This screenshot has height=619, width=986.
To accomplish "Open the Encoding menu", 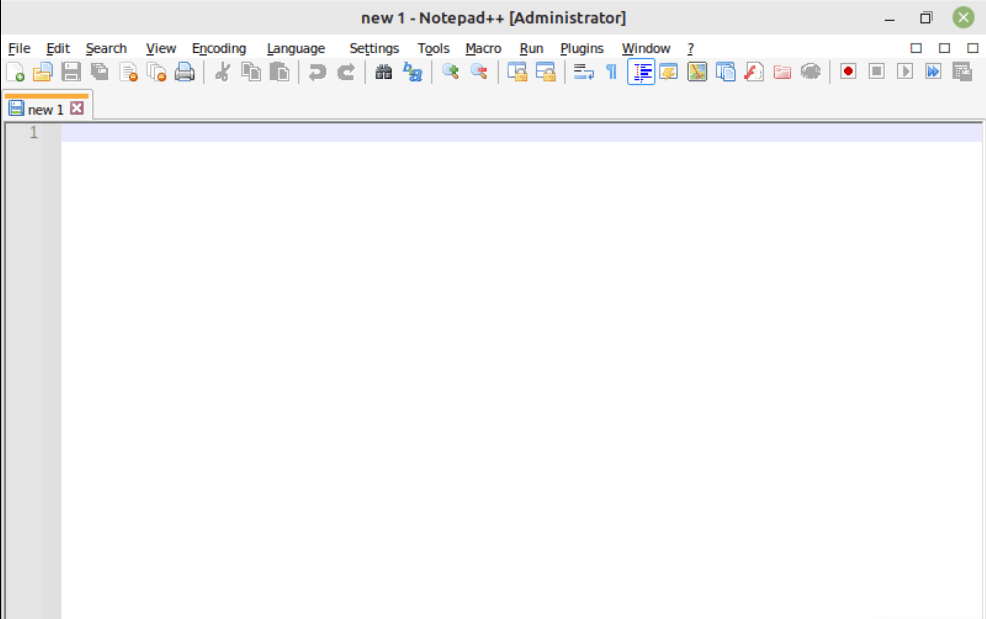I will 219,48.
